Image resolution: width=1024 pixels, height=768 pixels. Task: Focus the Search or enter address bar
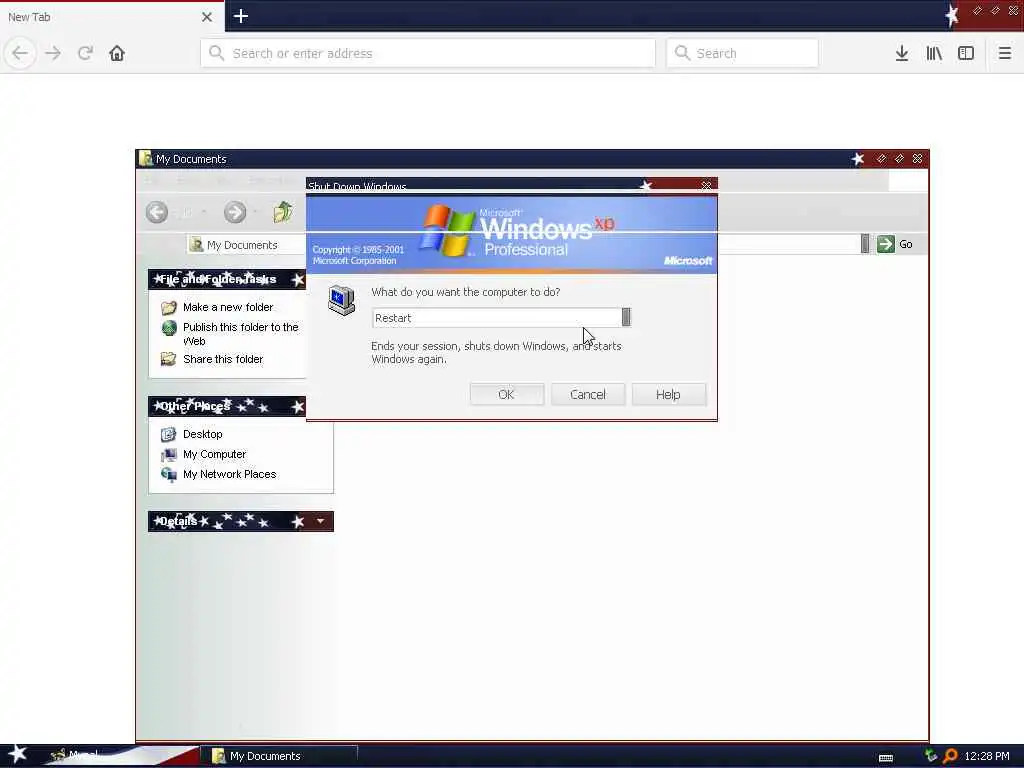(428, 53)
